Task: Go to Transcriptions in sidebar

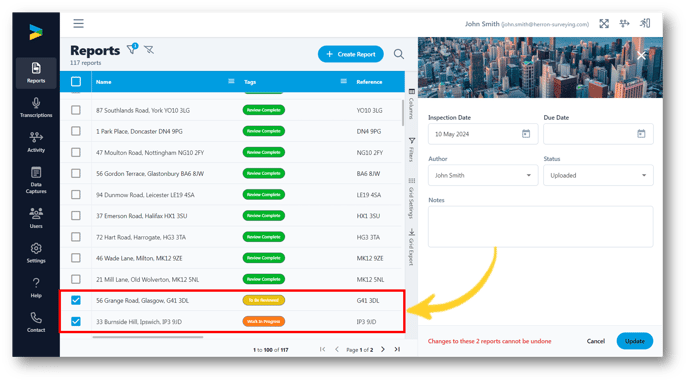Action: point(36,107)
